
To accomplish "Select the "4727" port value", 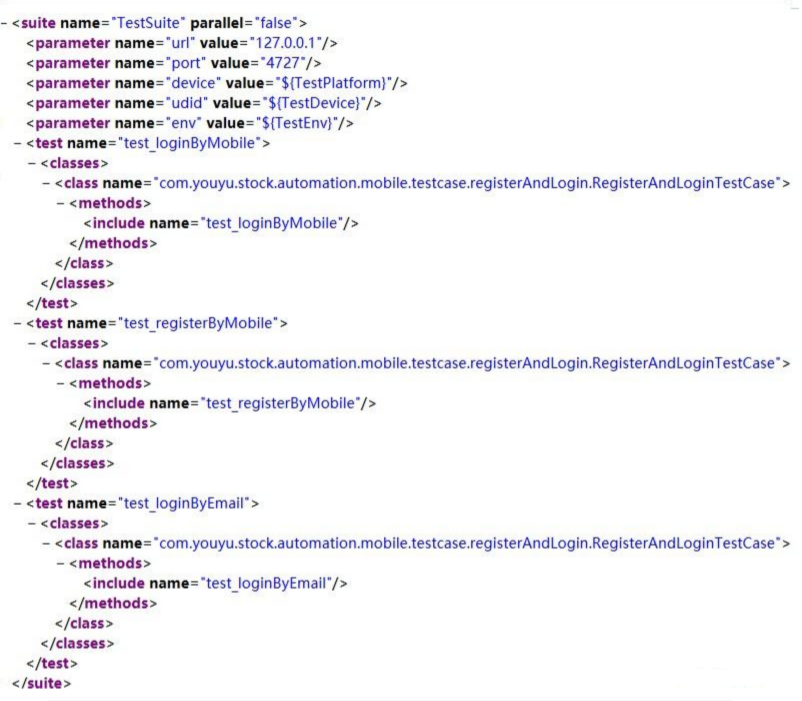I will [x=283, y=63].
